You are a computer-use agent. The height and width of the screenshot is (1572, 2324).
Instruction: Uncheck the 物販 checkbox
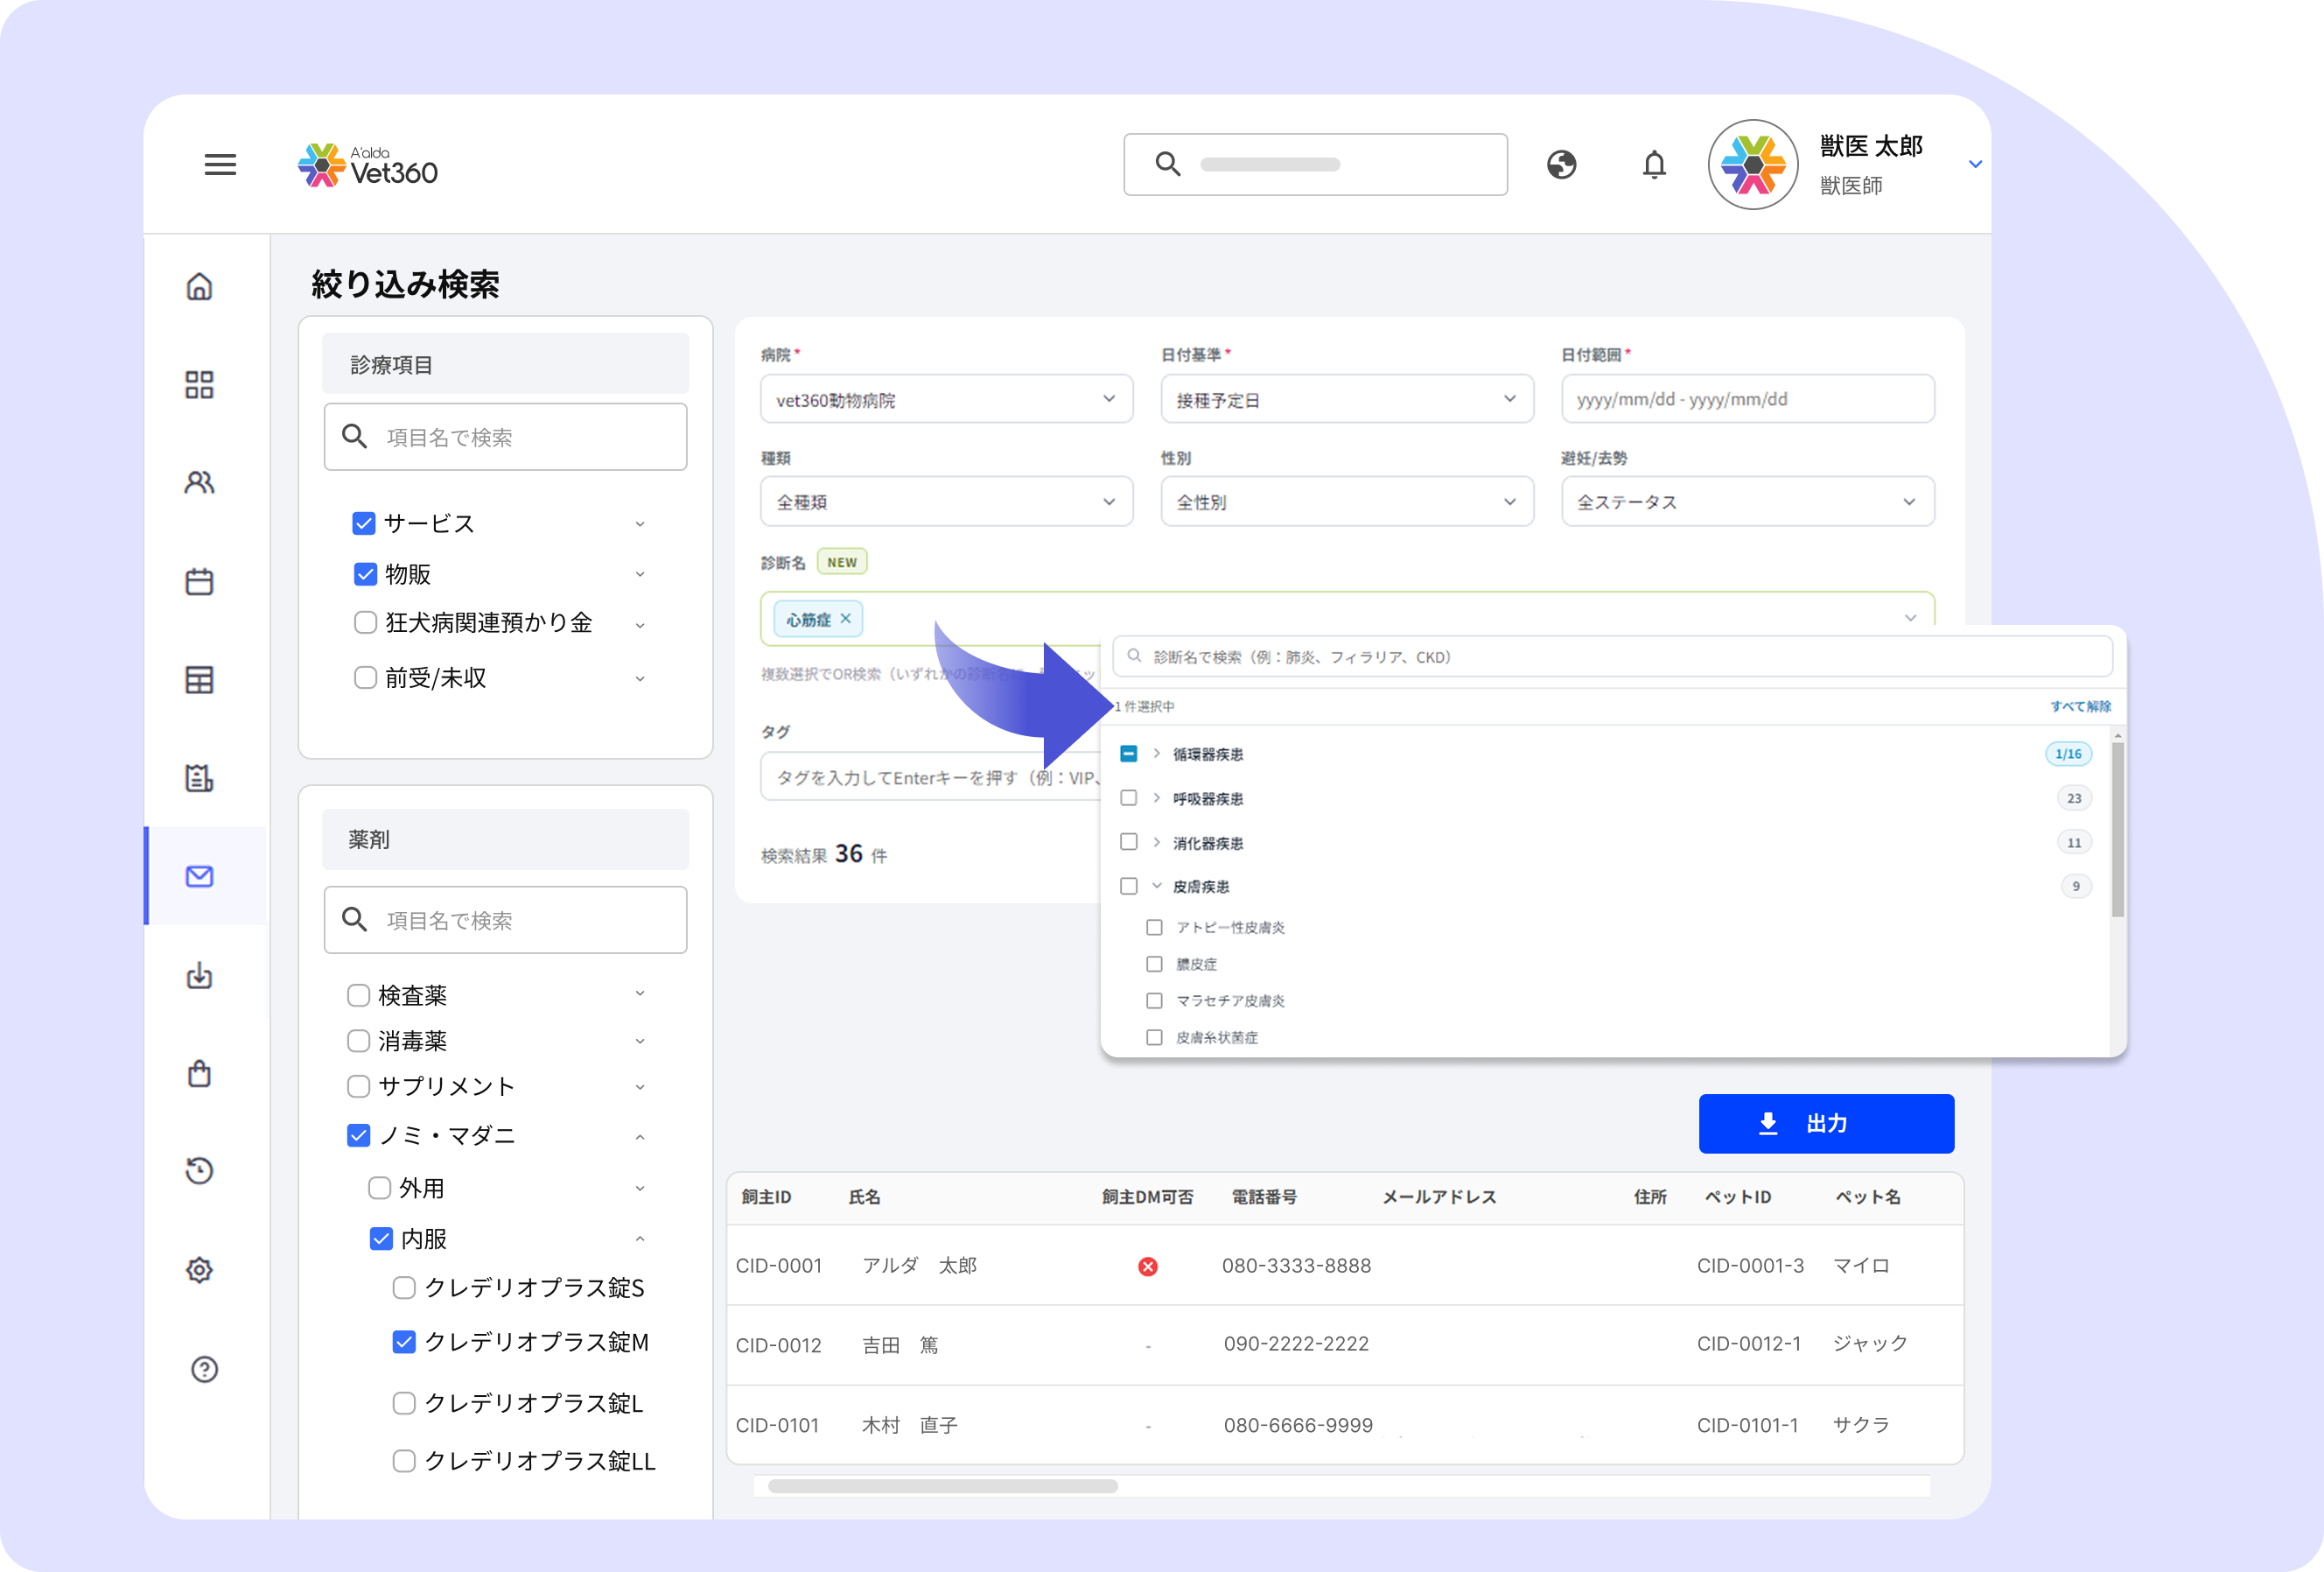pyautogui.click(x=365, y=574)
